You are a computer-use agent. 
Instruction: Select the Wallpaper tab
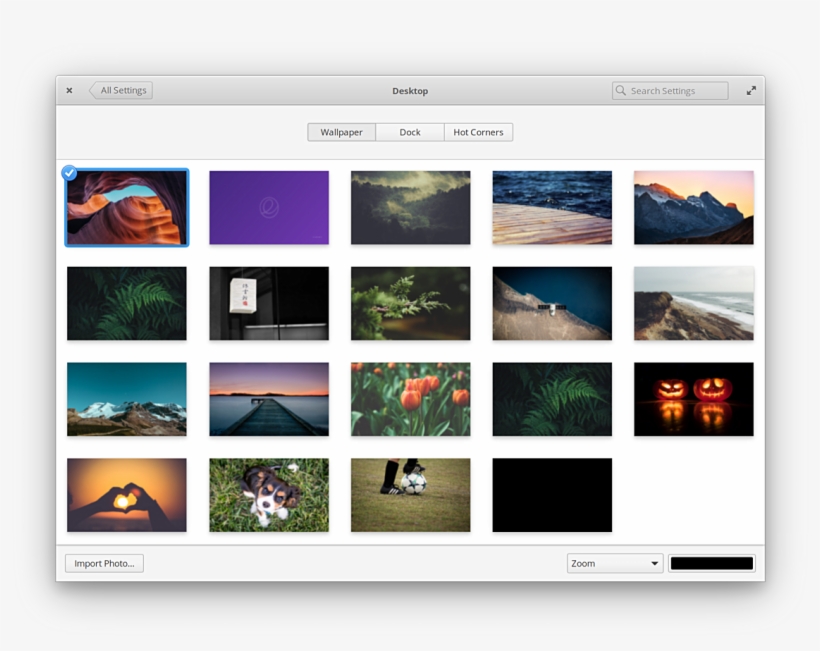pyautogui.click(x=341, y=132)
